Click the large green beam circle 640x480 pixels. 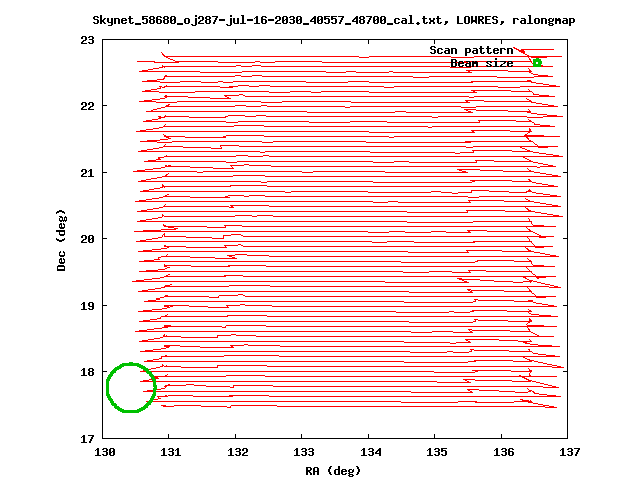click(x=131, y=388)
